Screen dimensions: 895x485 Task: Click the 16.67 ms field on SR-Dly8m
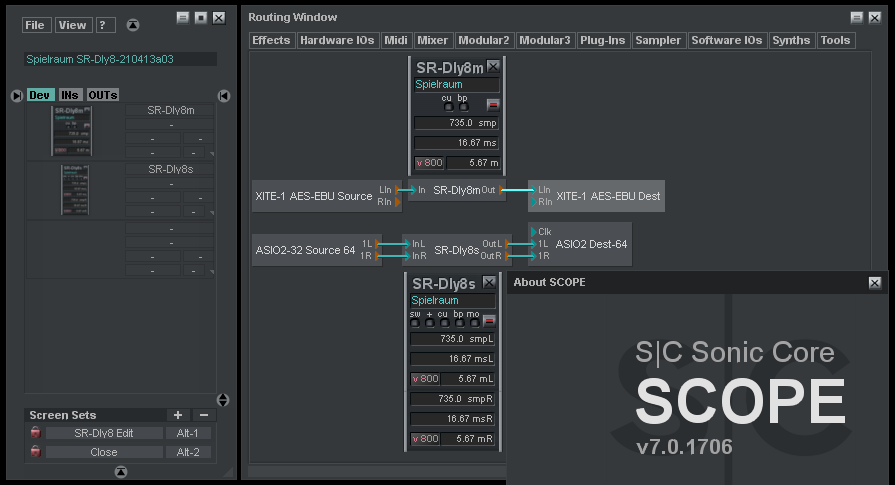point(456,143)
